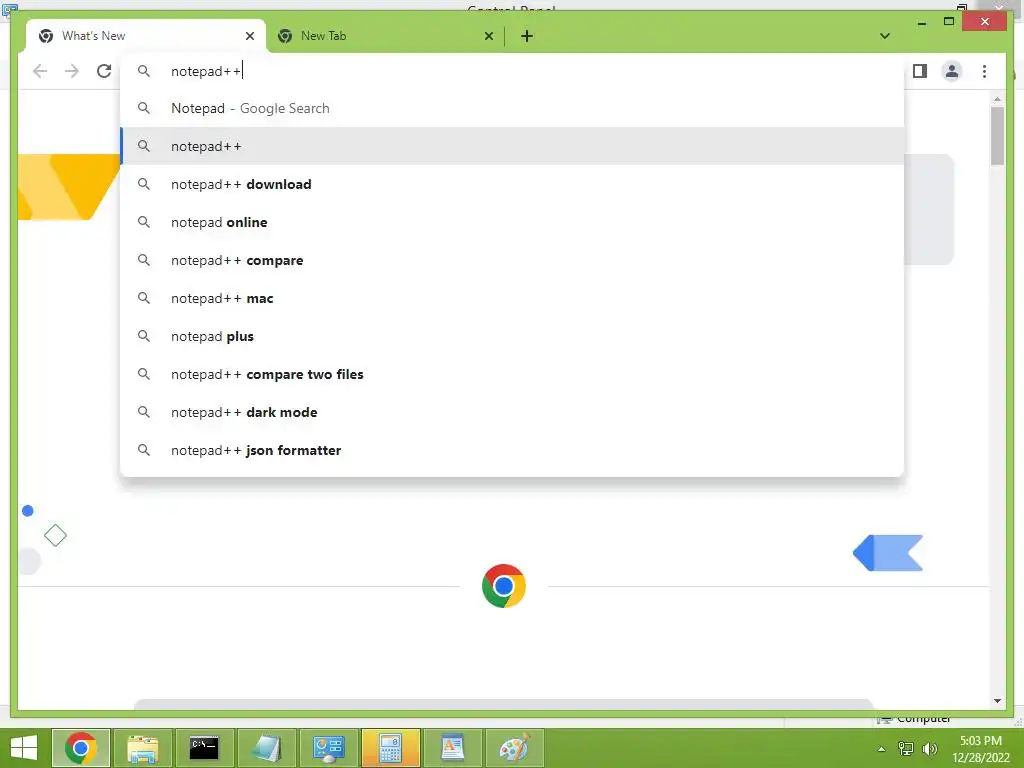Image resolution: width=1024 pixels, height=768 pixels.
Task: Choose notepad plus suggestion
Action: 512,336
